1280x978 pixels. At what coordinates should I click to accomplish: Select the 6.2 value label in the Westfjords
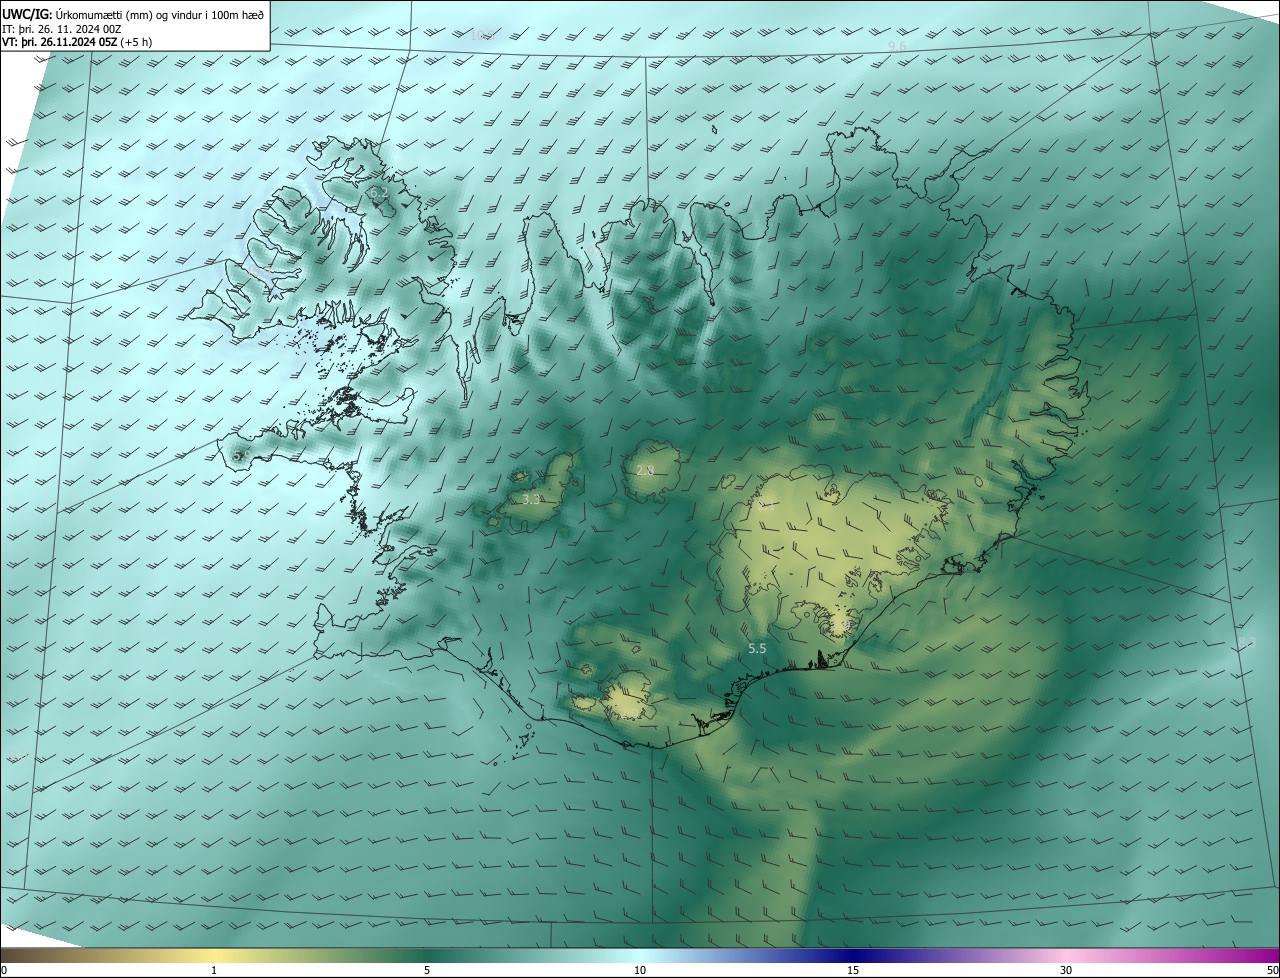click(x=378, y=192)
